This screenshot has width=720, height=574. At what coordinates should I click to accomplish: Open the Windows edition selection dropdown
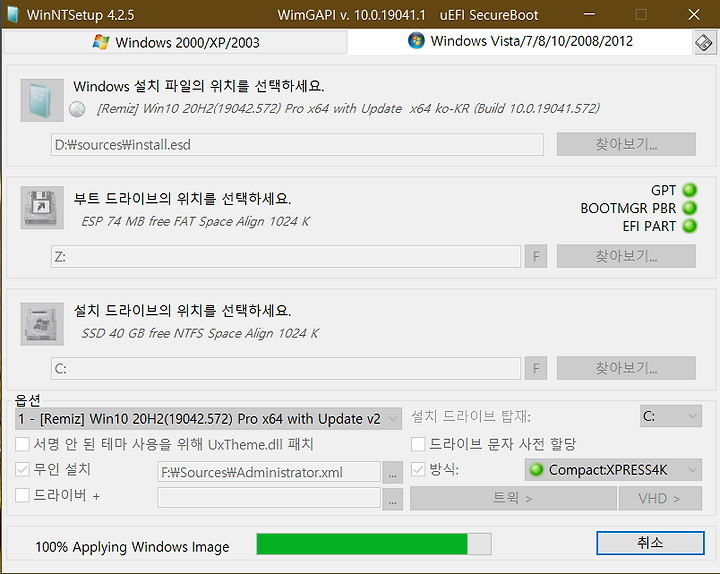[208, 419]
